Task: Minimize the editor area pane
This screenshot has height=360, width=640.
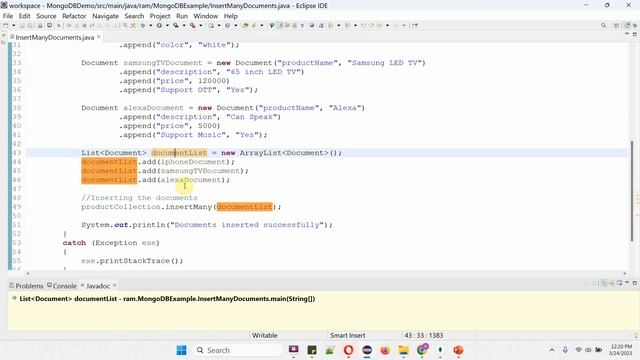Action: (627, 34)
